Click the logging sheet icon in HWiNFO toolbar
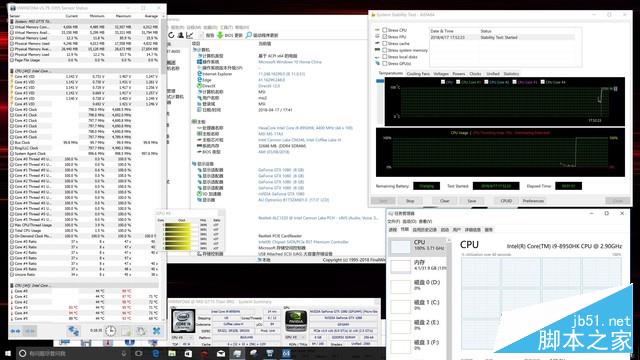Screen dimensions: 640x360 pos(126,331)
